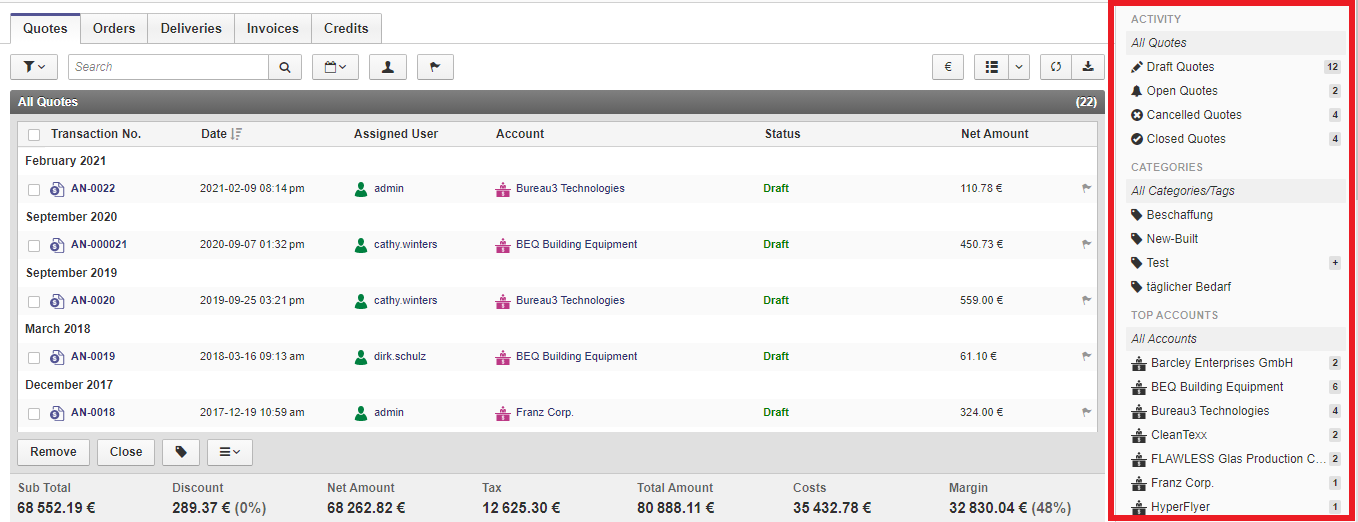Click the euro currency button
1358x522 pixels.
[947, 67]
